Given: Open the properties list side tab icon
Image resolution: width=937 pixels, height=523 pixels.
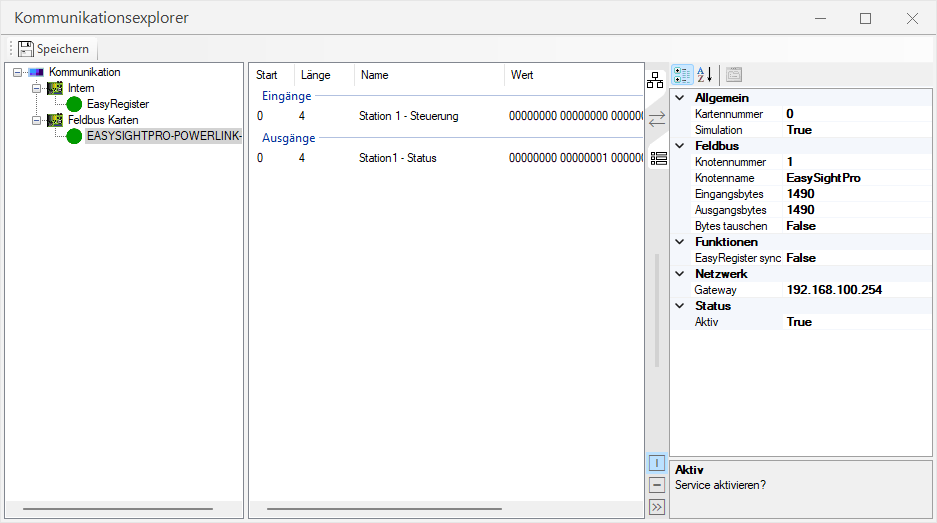Looking at the screenshot, I should pos(658,158).
